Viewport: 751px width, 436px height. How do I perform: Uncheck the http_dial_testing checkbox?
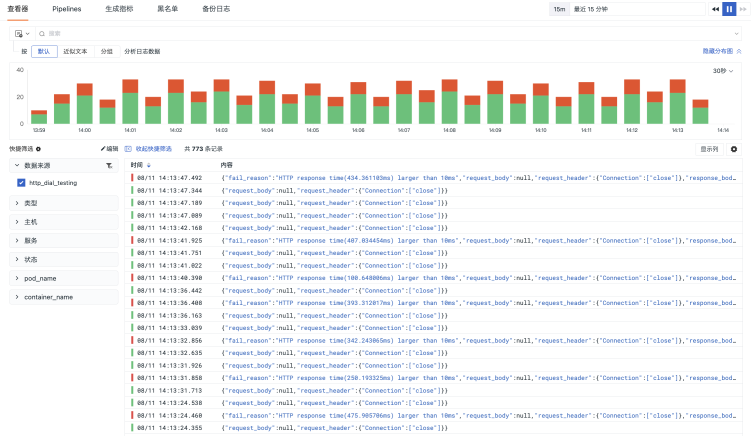click(21, 183)
